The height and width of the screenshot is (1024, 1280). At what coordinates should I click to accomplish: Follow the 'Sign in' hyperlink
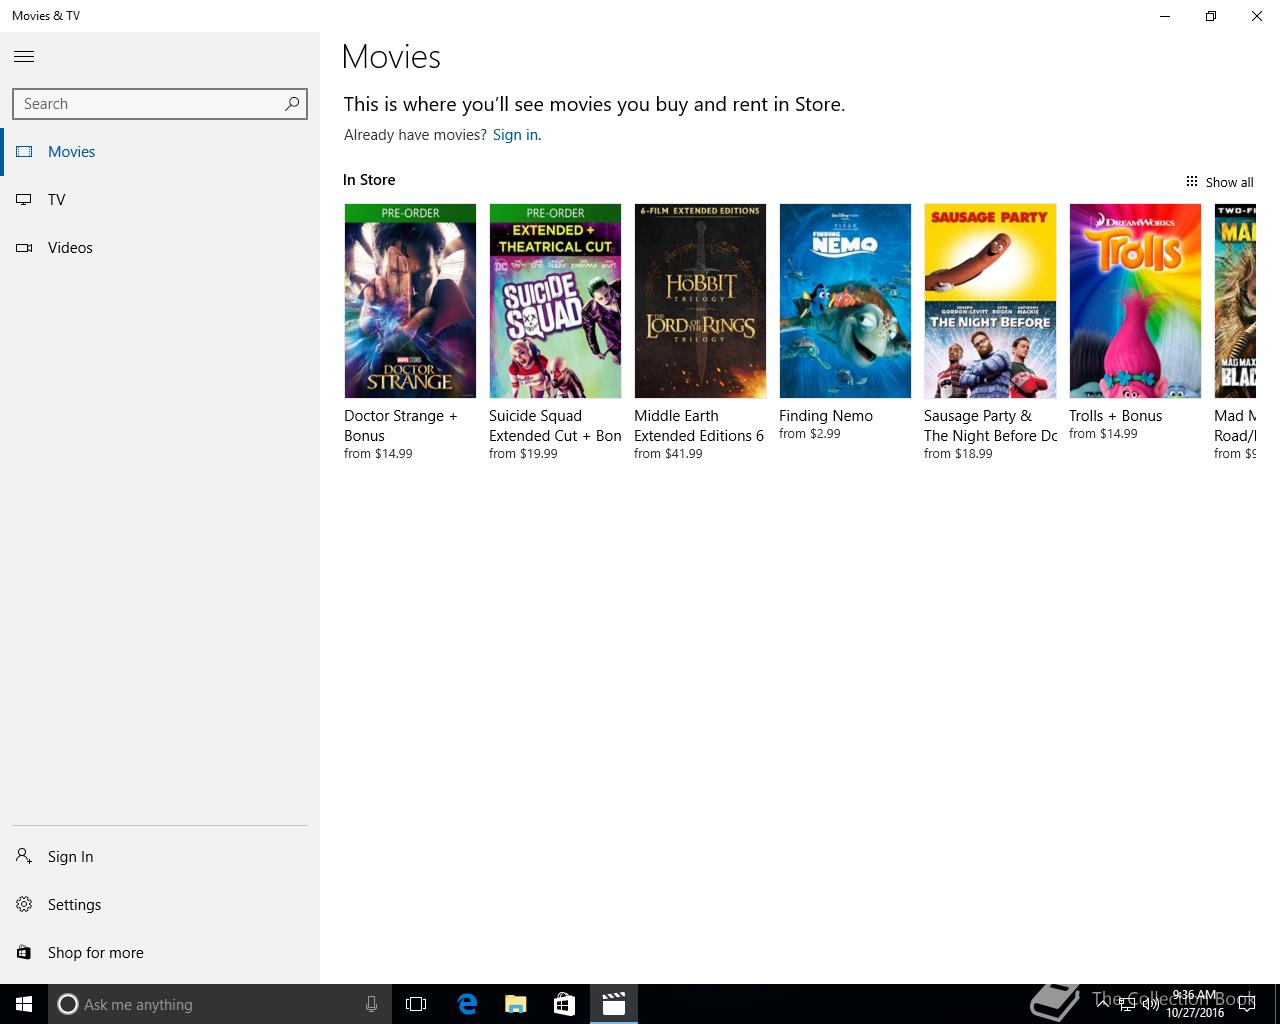(515, 135)
